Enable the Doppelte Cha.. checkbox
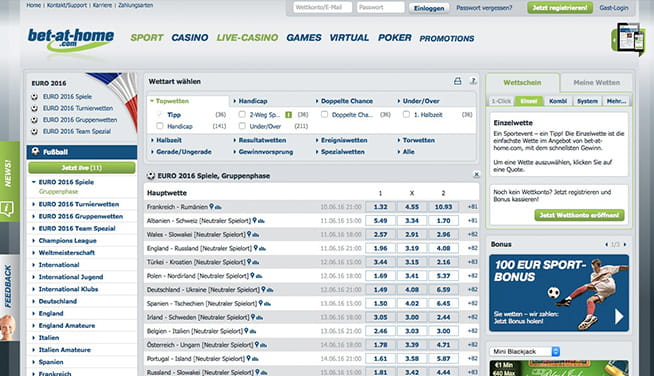This screenshot has width=654, height=376. pyautogui.click(x=324, y=114)
